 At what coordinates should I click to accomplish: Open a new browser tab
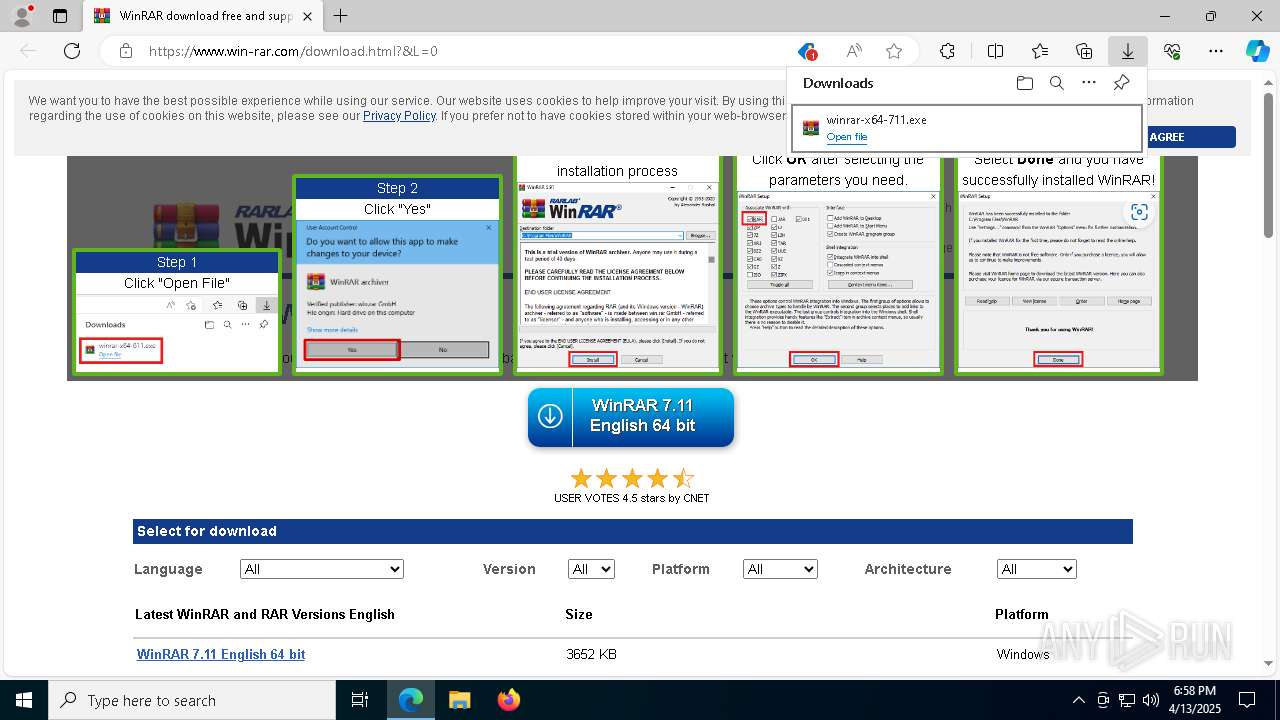pos(341,16)
